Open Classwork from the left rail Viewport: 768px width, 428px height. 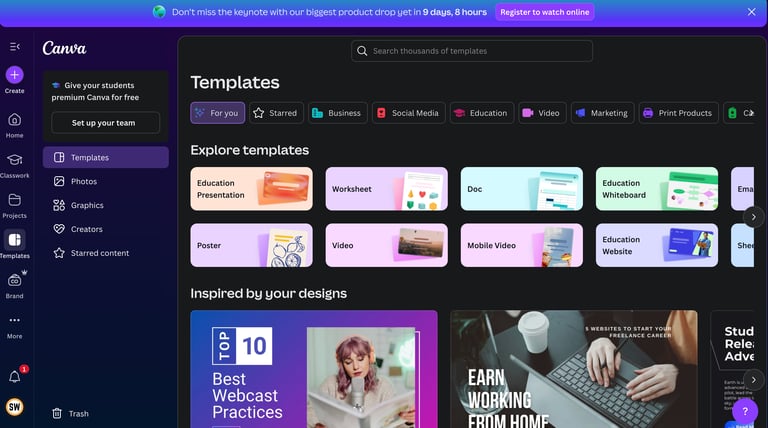[15, 166]
